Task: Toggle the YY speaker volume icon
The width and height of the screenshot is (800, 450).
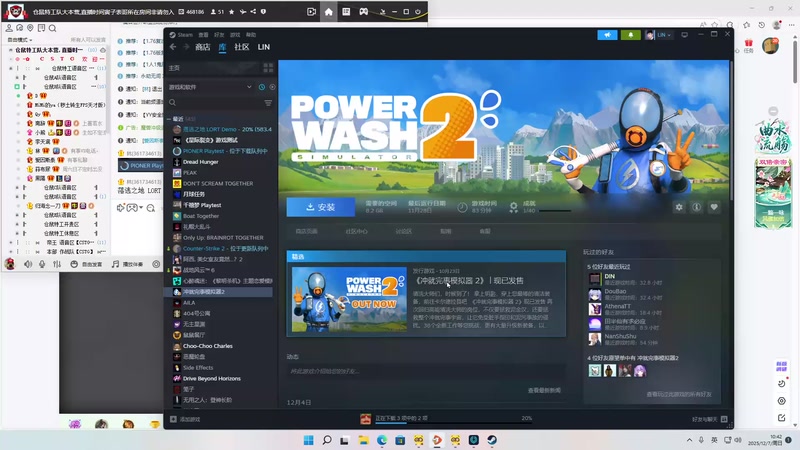Action: pos(28,264)
